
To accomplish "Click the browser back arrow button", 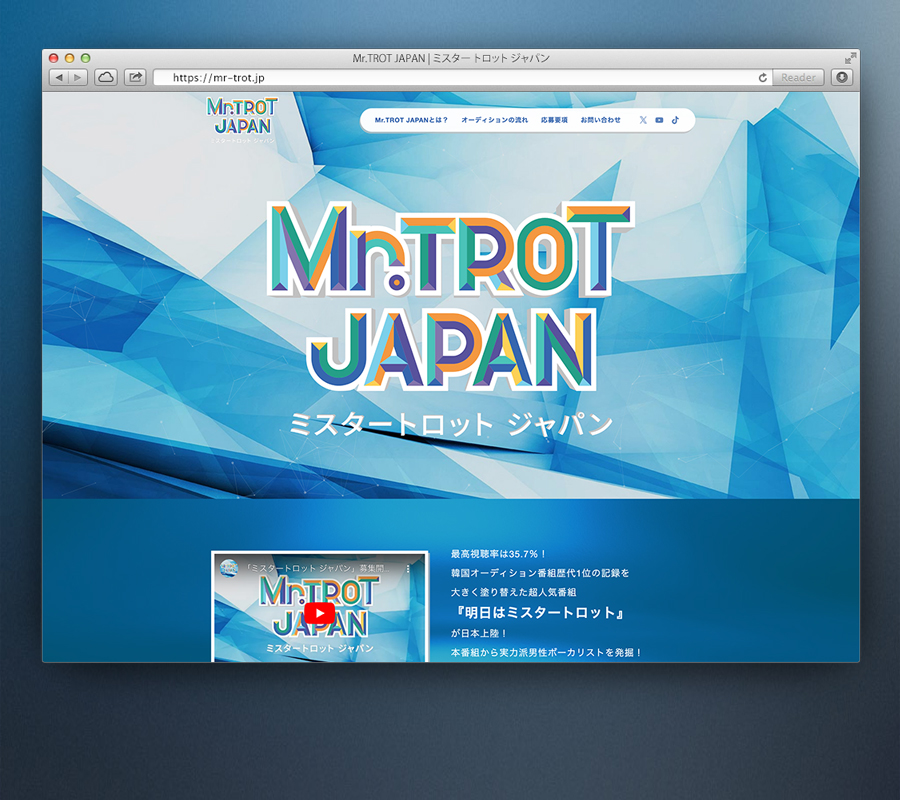I will [x=58, y=77].
